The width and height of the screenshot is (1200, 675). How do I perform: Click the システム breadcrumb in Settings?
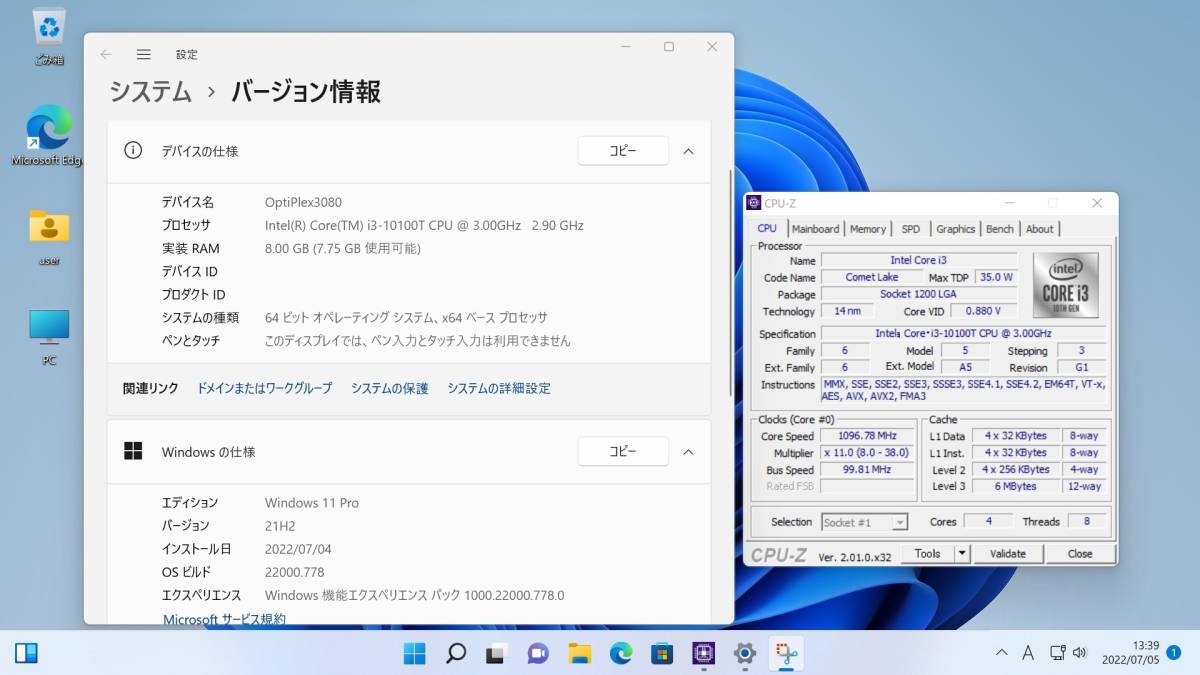(x=150, y=92)
